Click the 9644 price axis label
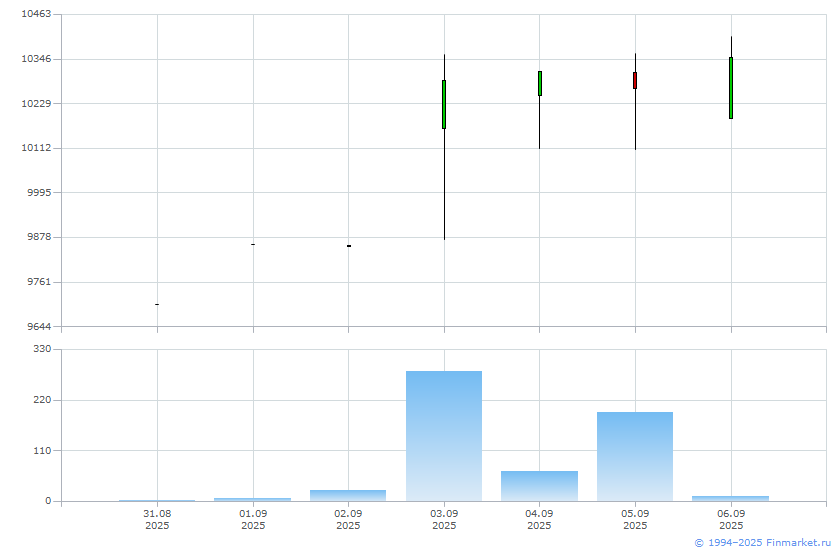 39,326
